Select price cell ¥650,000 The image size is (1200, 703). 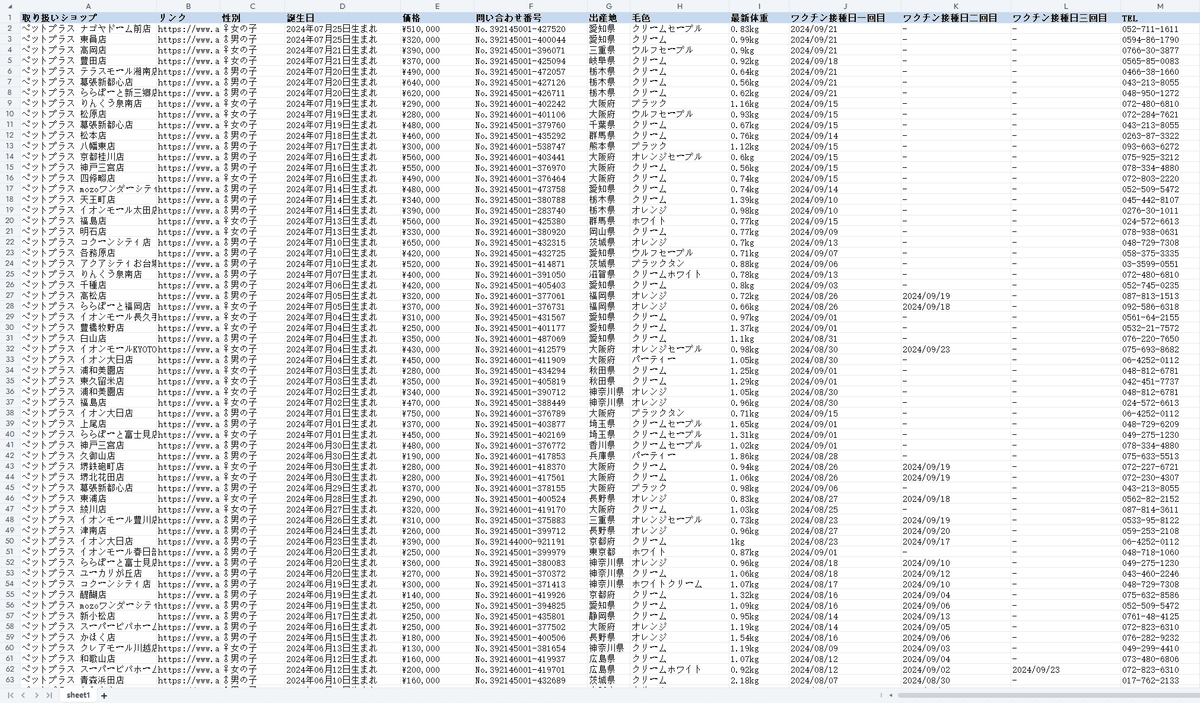(437, 241)
